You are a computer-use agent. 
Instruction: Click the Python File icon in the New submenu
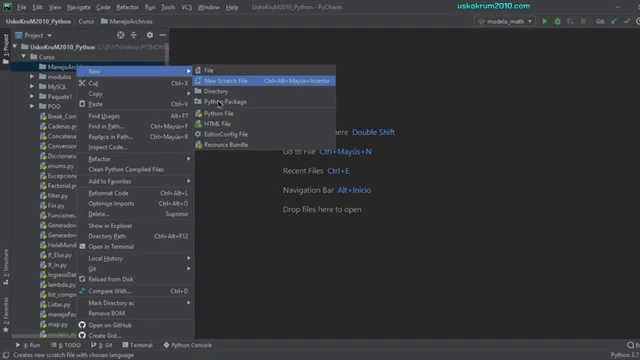click(x=198, y=113)
